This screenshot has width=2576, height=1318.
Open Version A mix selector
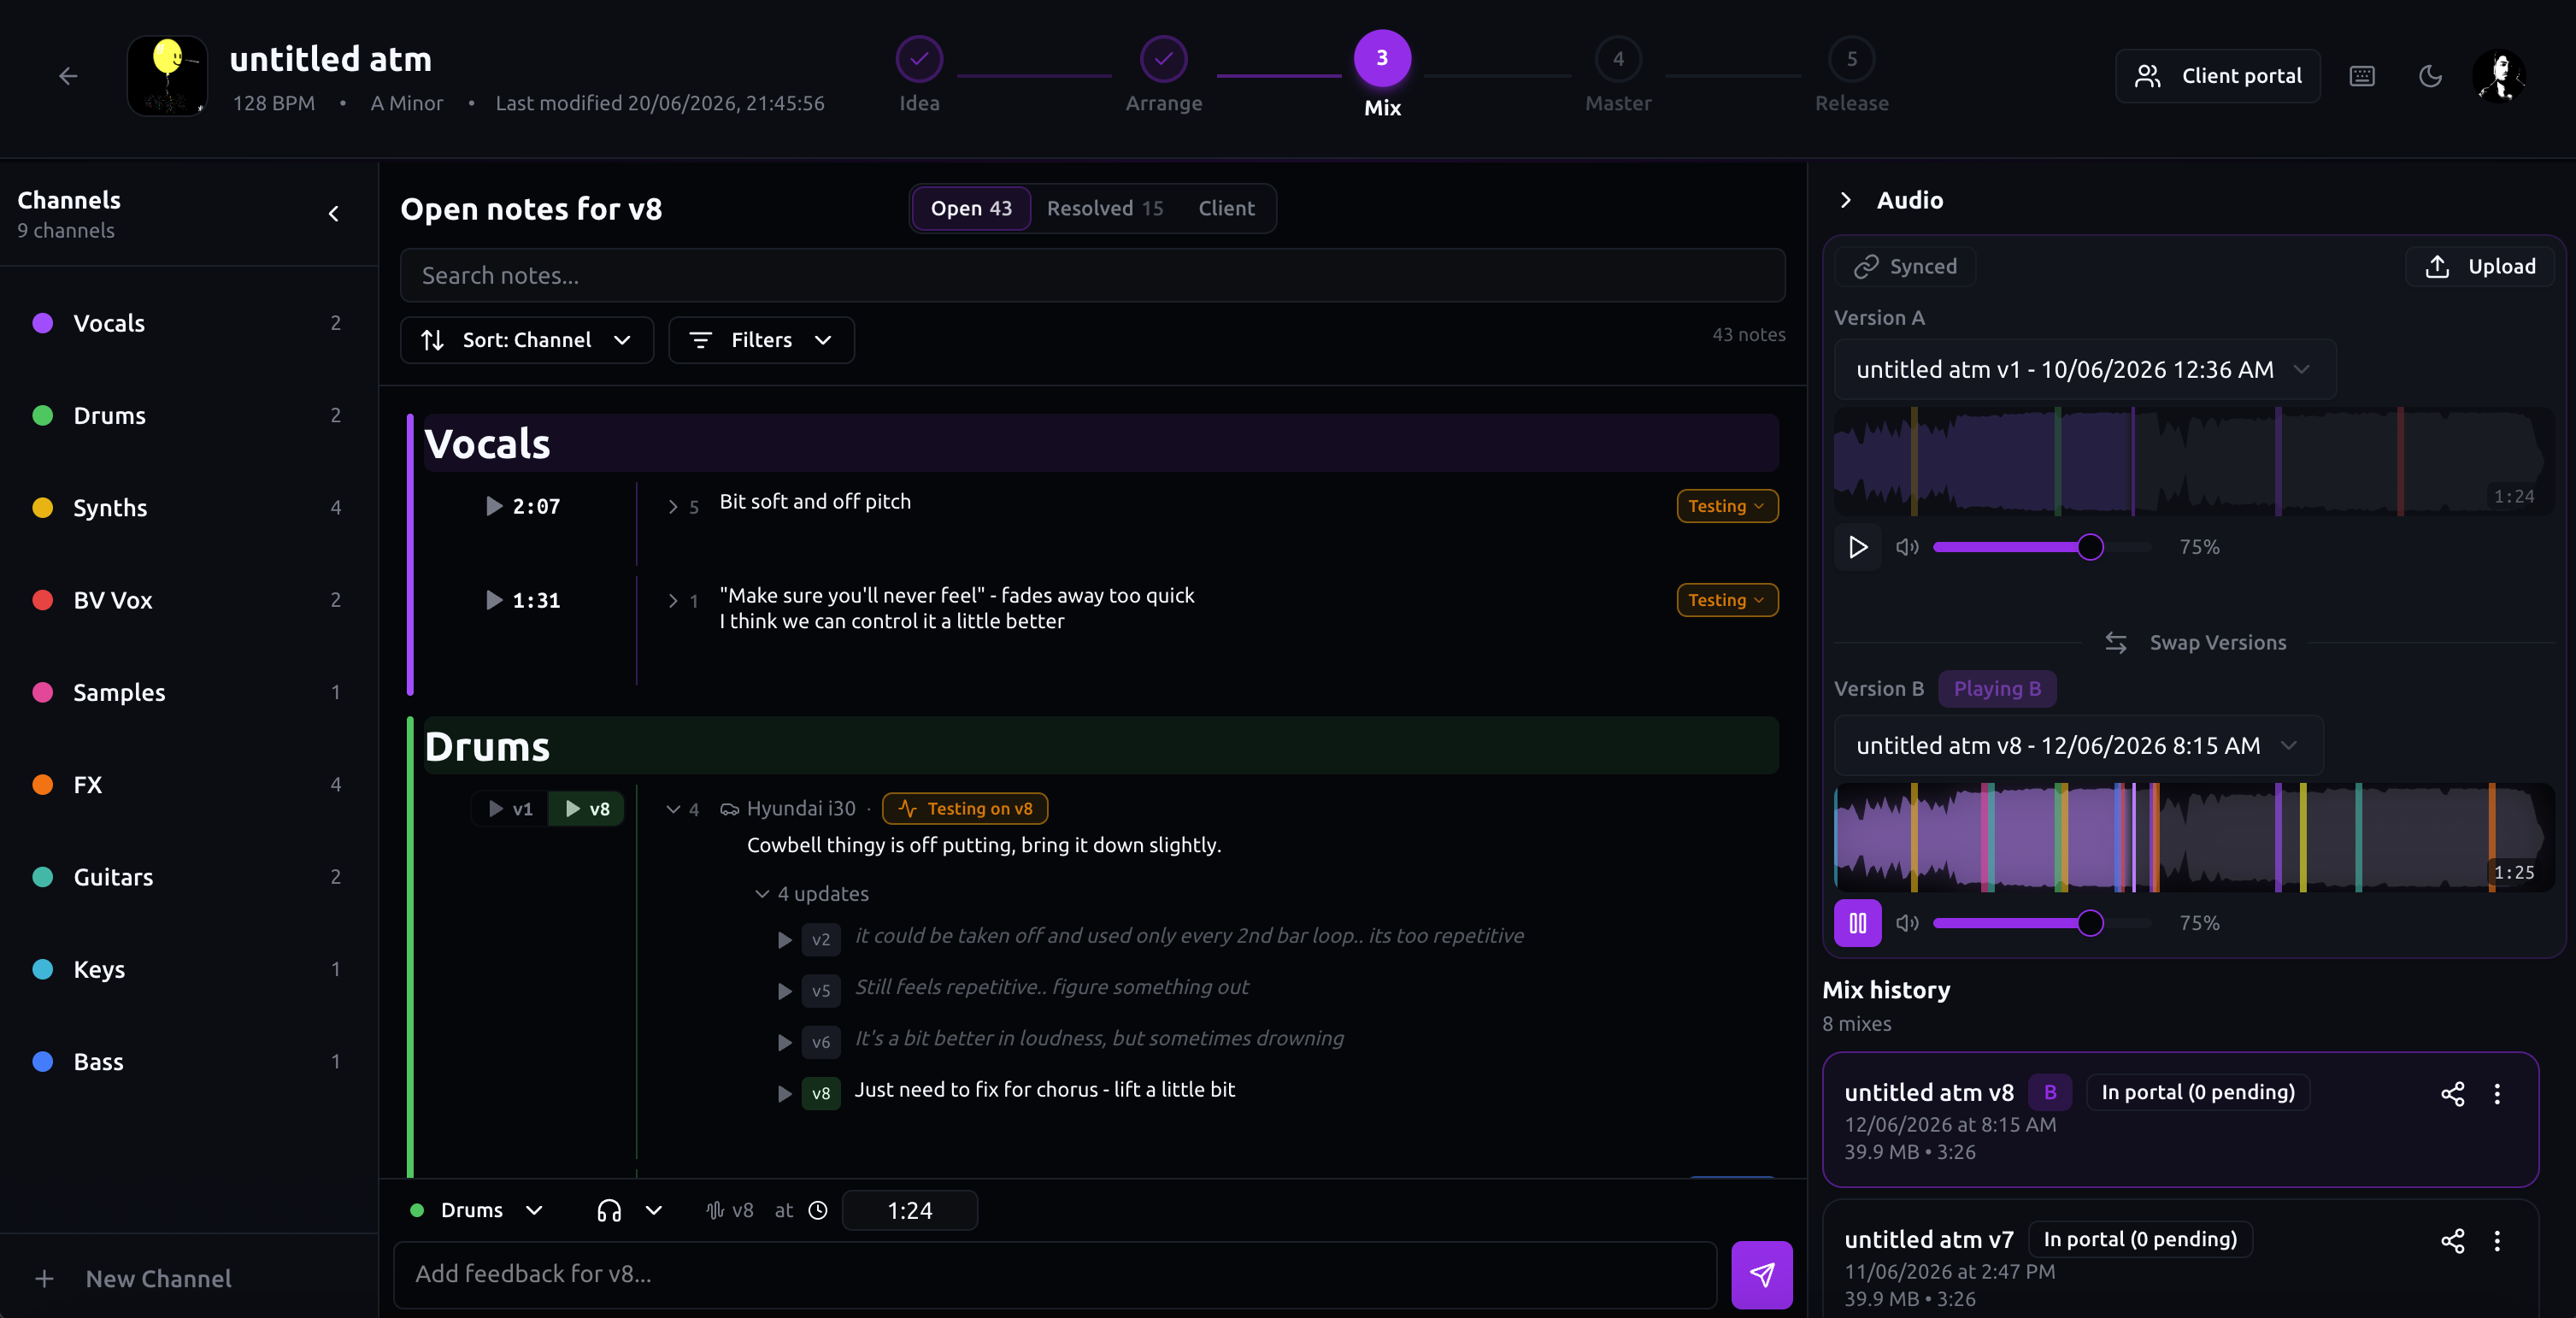pyautogui.click(x=2085, y=370)
